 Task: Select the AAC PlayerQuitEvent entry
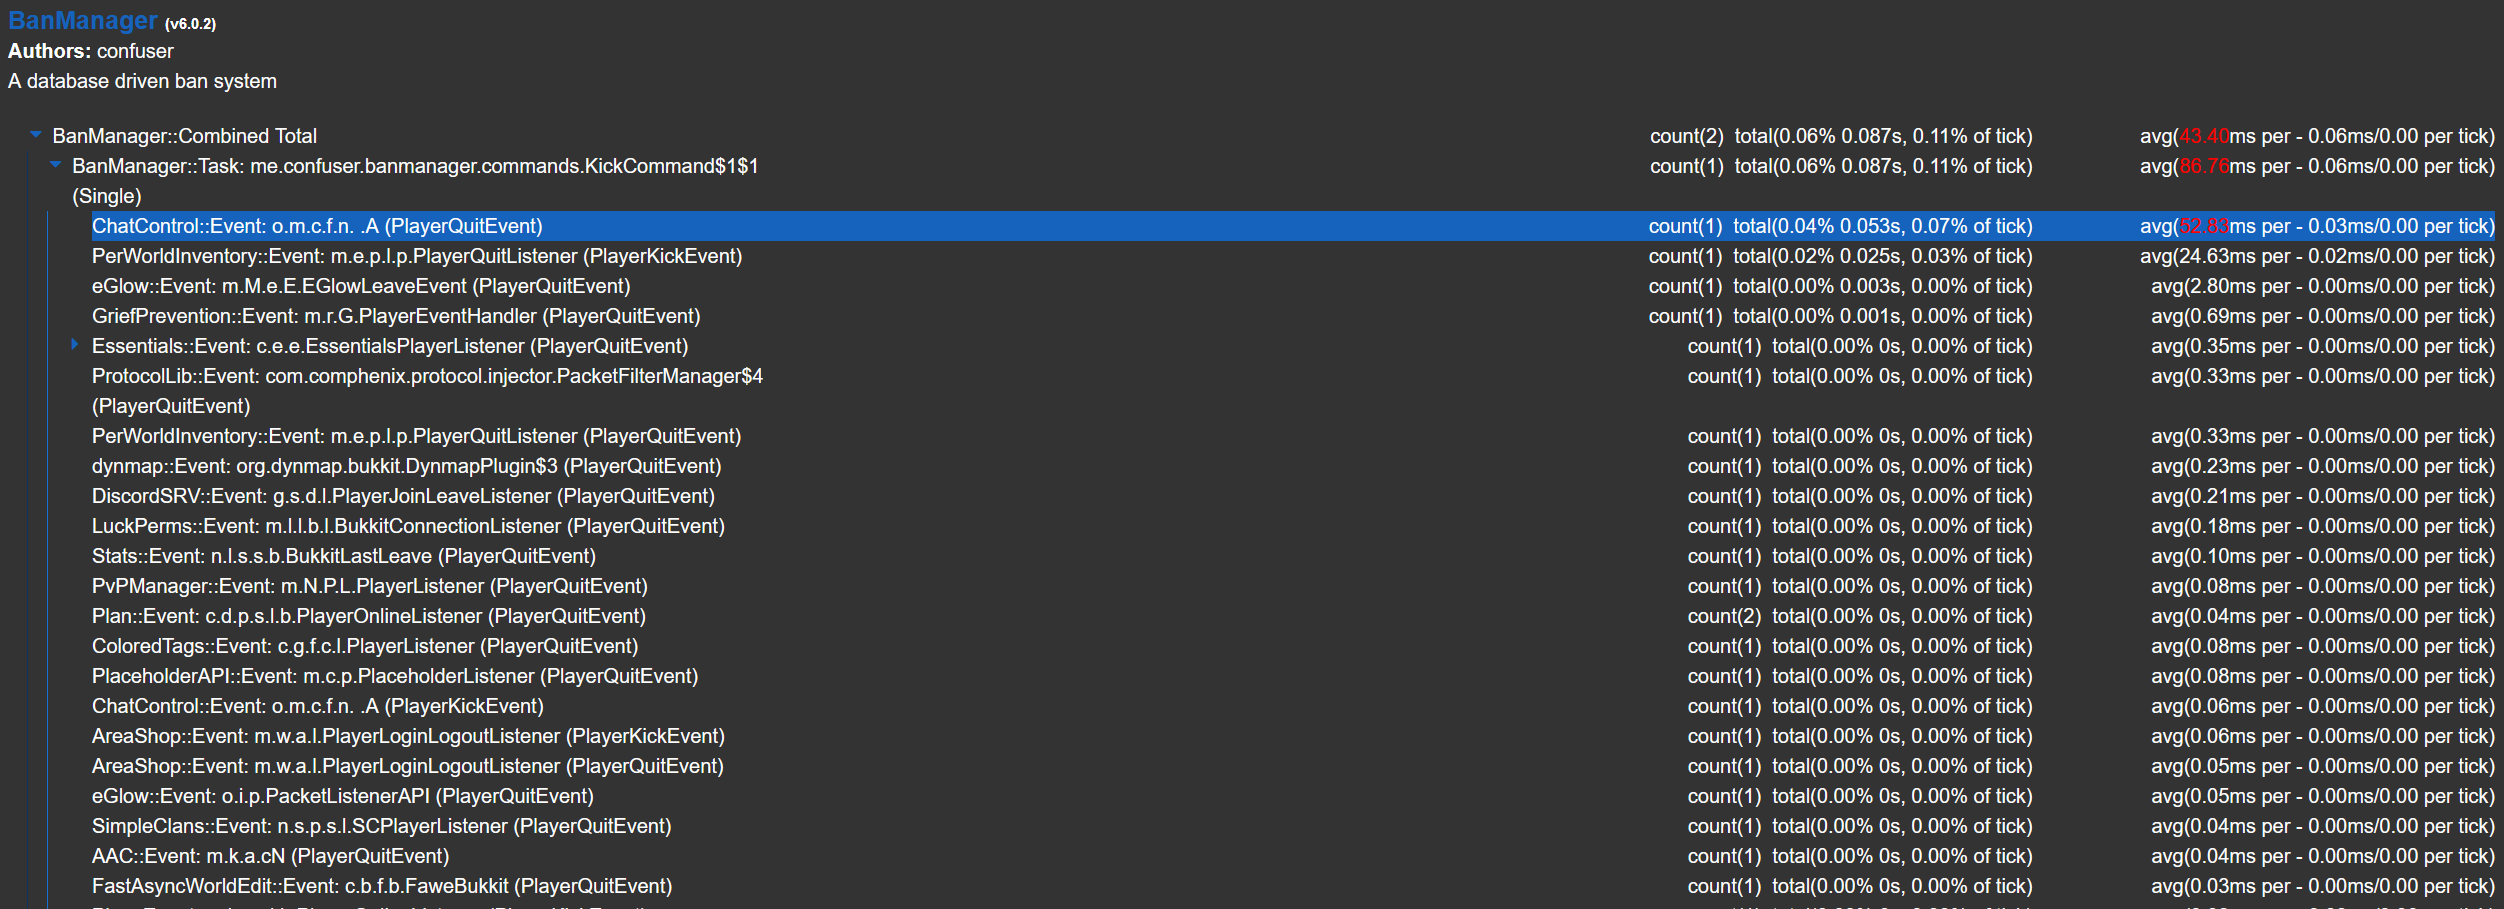[270, 856]
